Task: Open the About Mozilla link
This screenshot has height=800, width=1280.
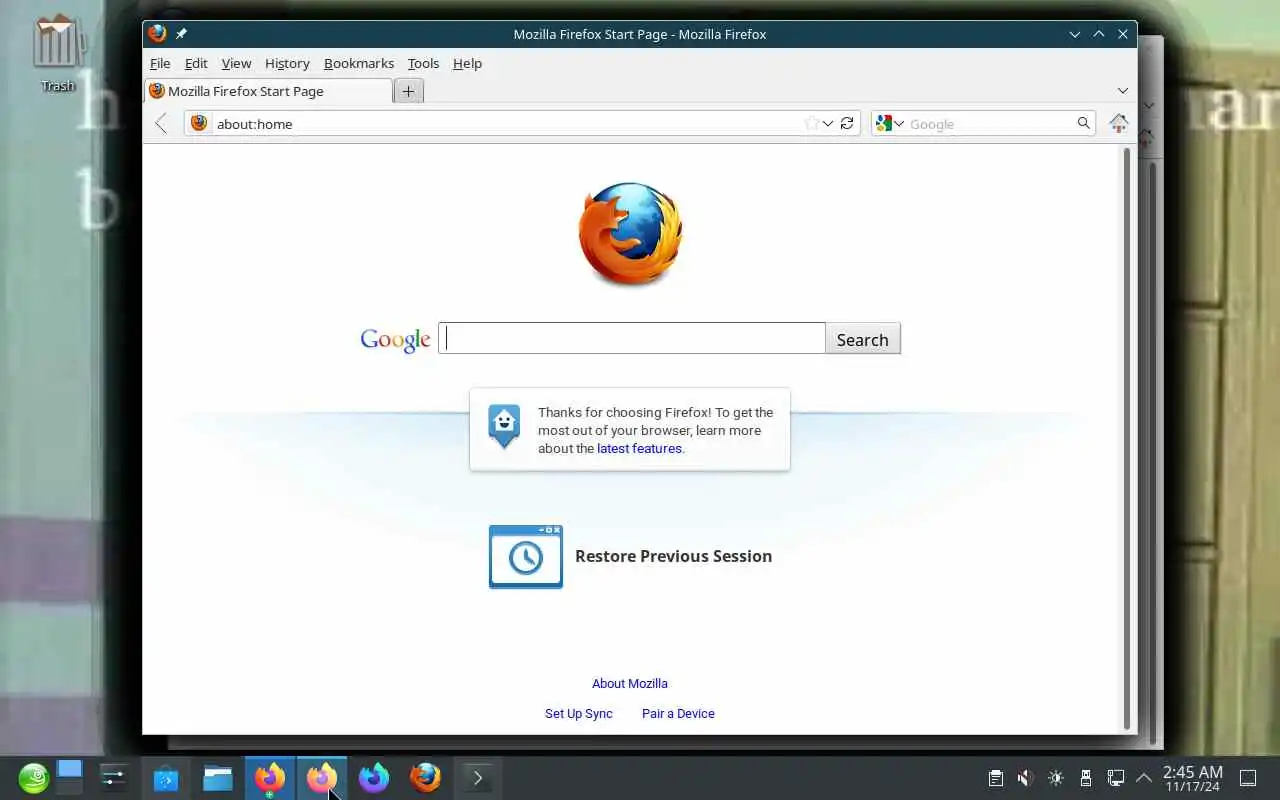Action: tap(630, 683)
